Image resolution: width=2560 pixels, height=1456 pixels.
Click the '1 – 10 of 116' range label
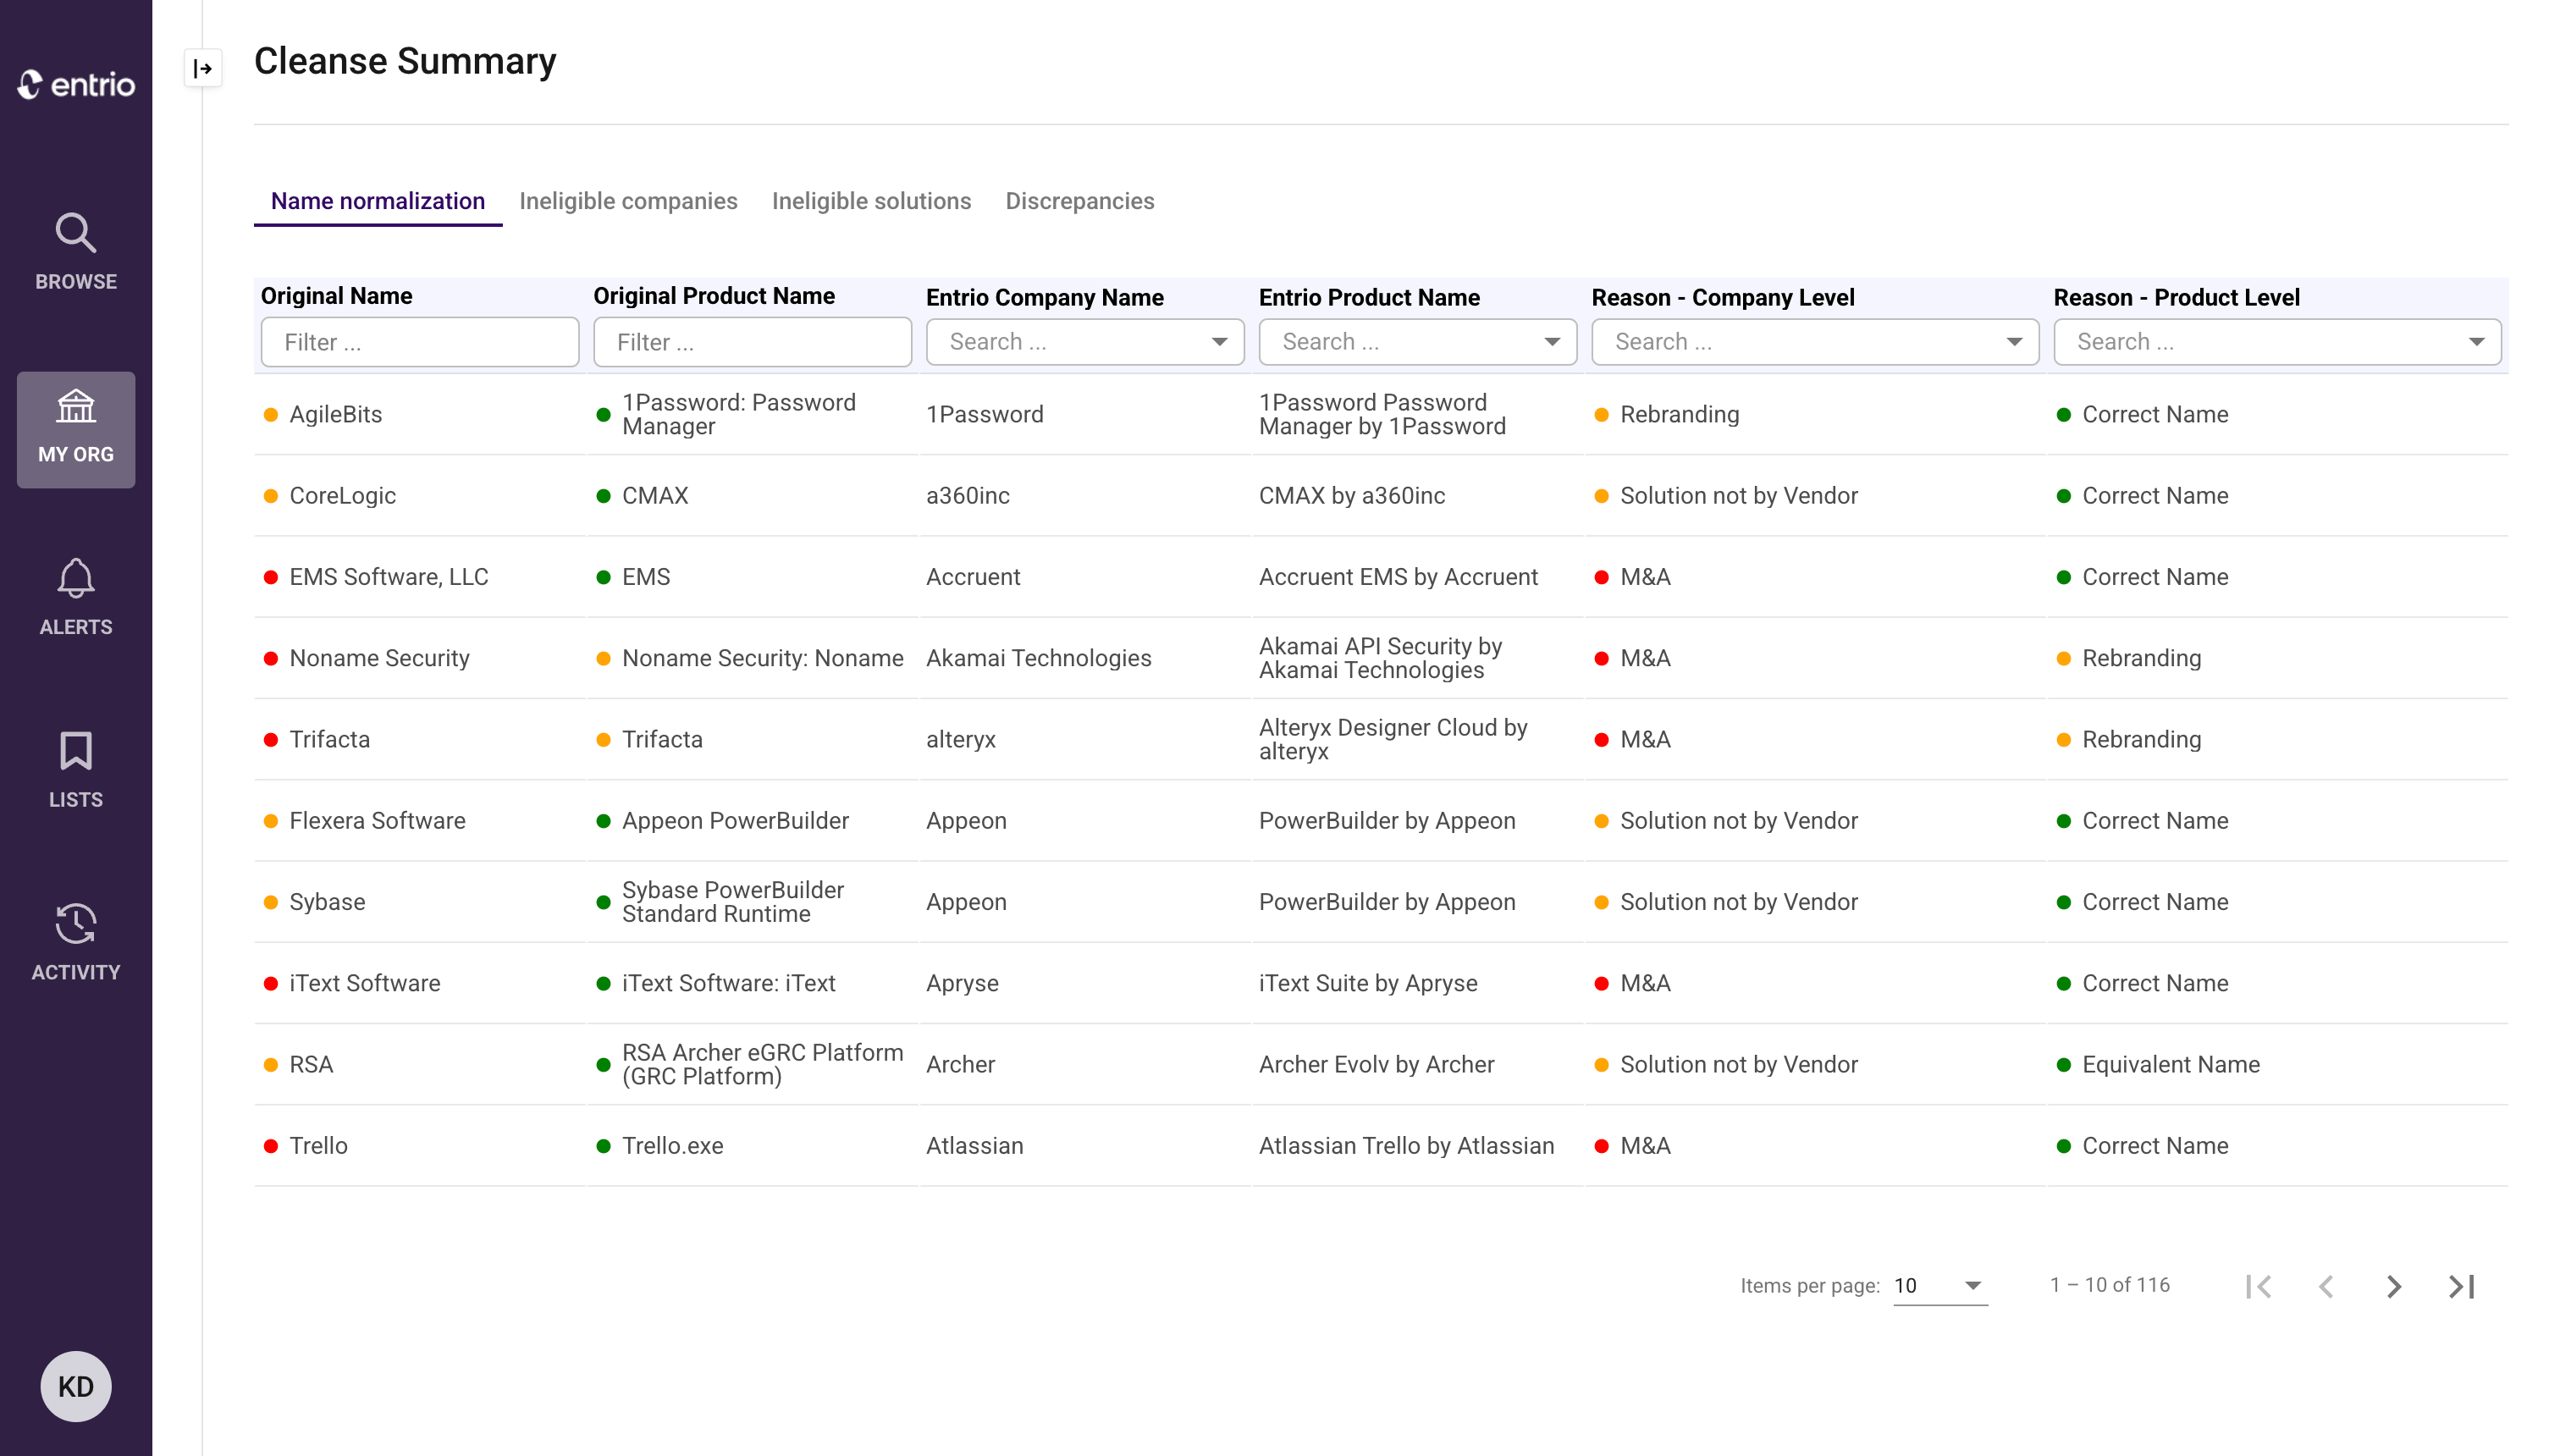point(2109,1285)
